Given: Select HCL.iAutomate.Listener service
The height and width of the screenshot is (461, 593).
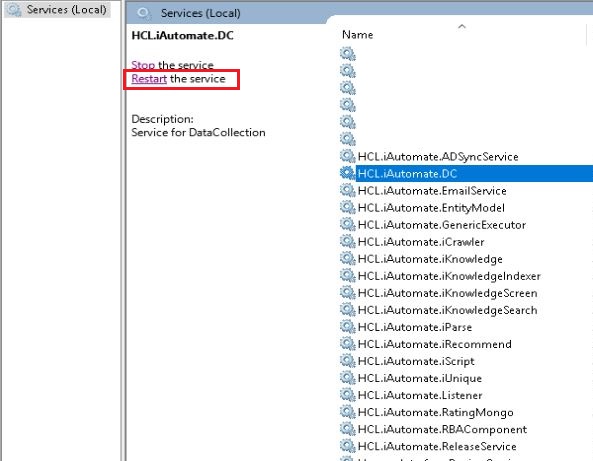Looking at the screenshot, I should [420, 395].
